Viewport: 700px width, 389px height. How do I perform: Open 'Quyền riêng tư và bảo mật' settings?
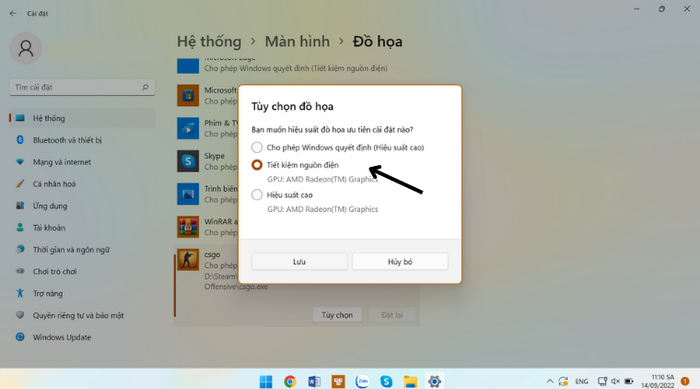click(x=82, y=315)
